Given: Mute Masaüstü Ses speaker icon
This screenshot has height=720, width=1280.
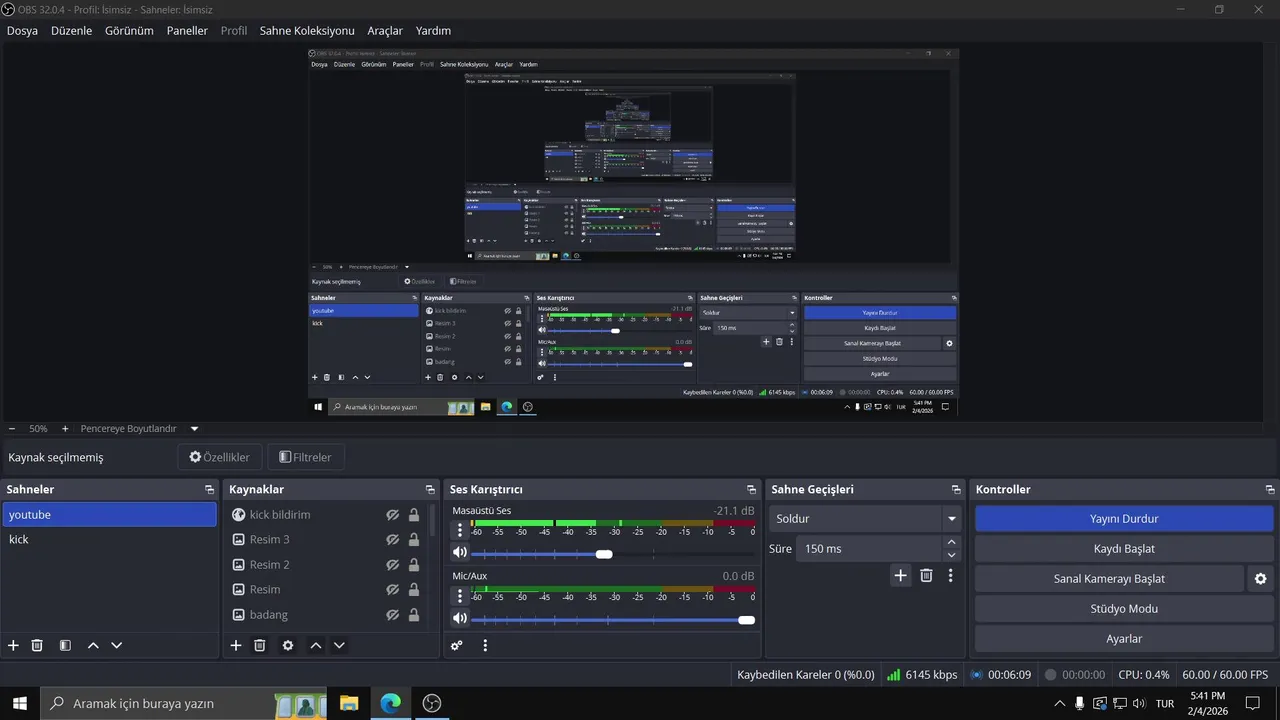Looking at the screenshot, I should click(x=460, y=553).
